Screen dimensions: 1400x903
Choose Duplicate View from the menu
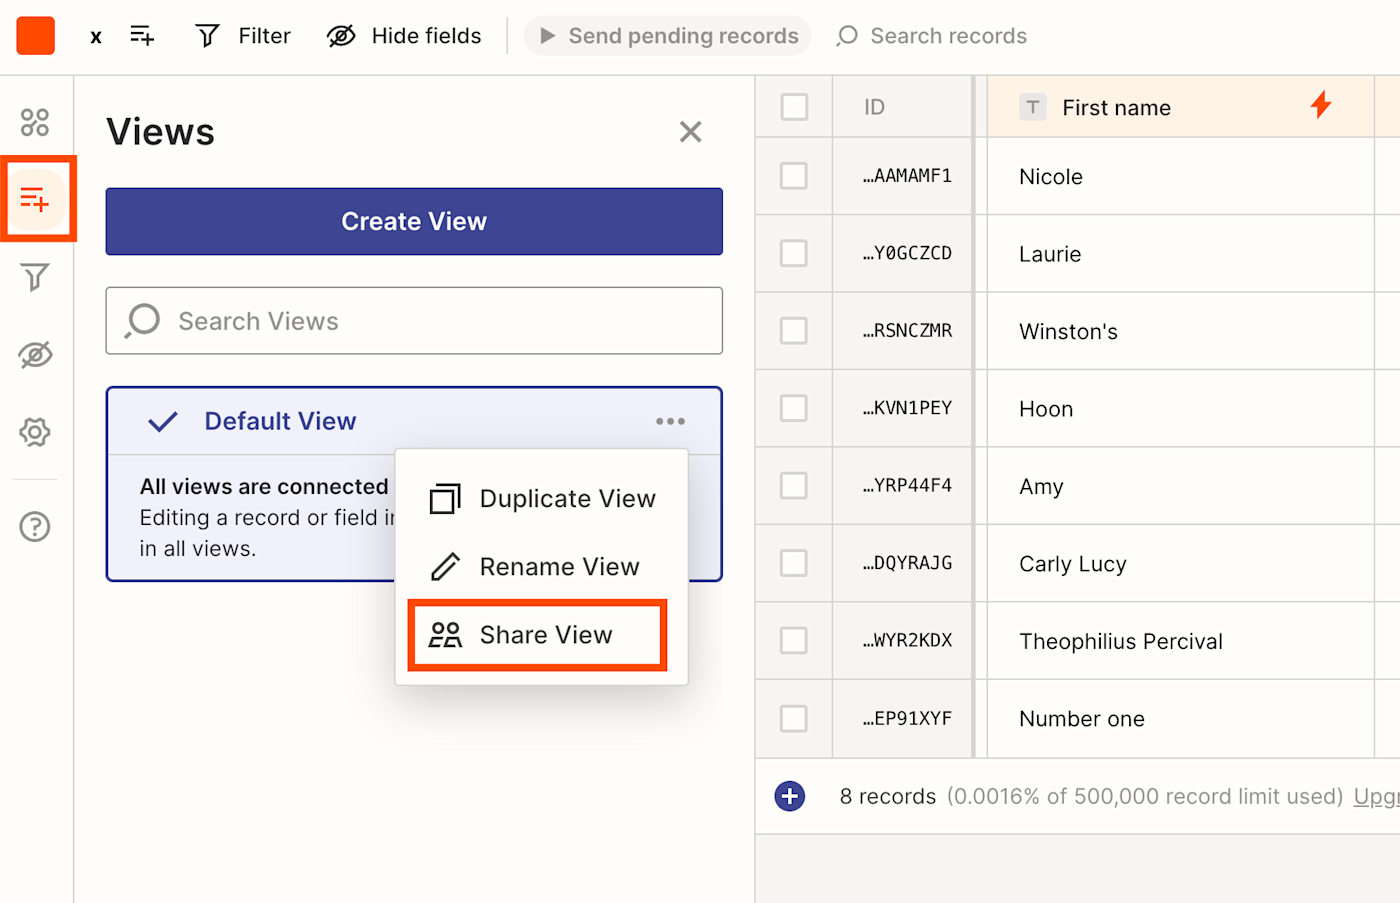542,498
